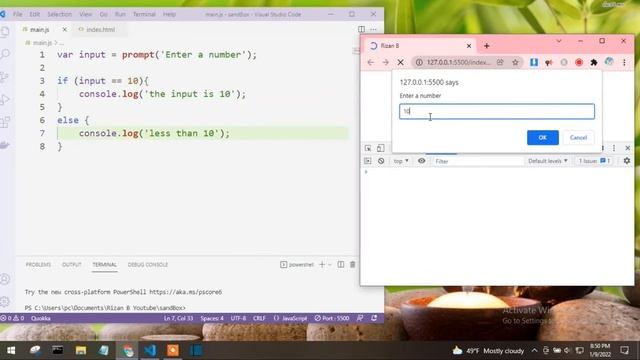Open the Chrome three-dot menu
The image size is (640, 360).
click(624, 62)
